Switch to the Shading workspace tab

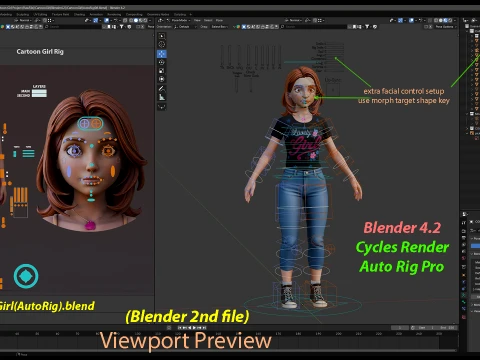click(79, 14)
